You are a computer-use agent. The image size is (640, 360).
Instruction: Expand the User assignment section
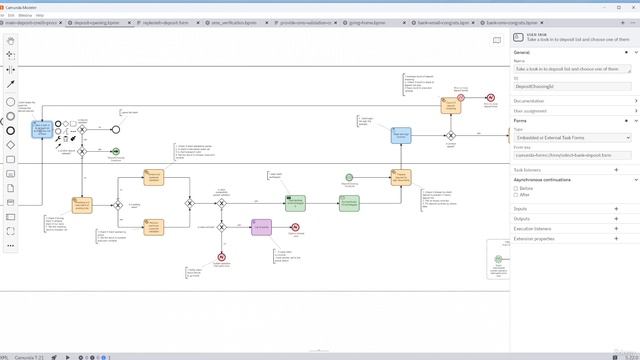pyautogui.click(x=636, y=111)
